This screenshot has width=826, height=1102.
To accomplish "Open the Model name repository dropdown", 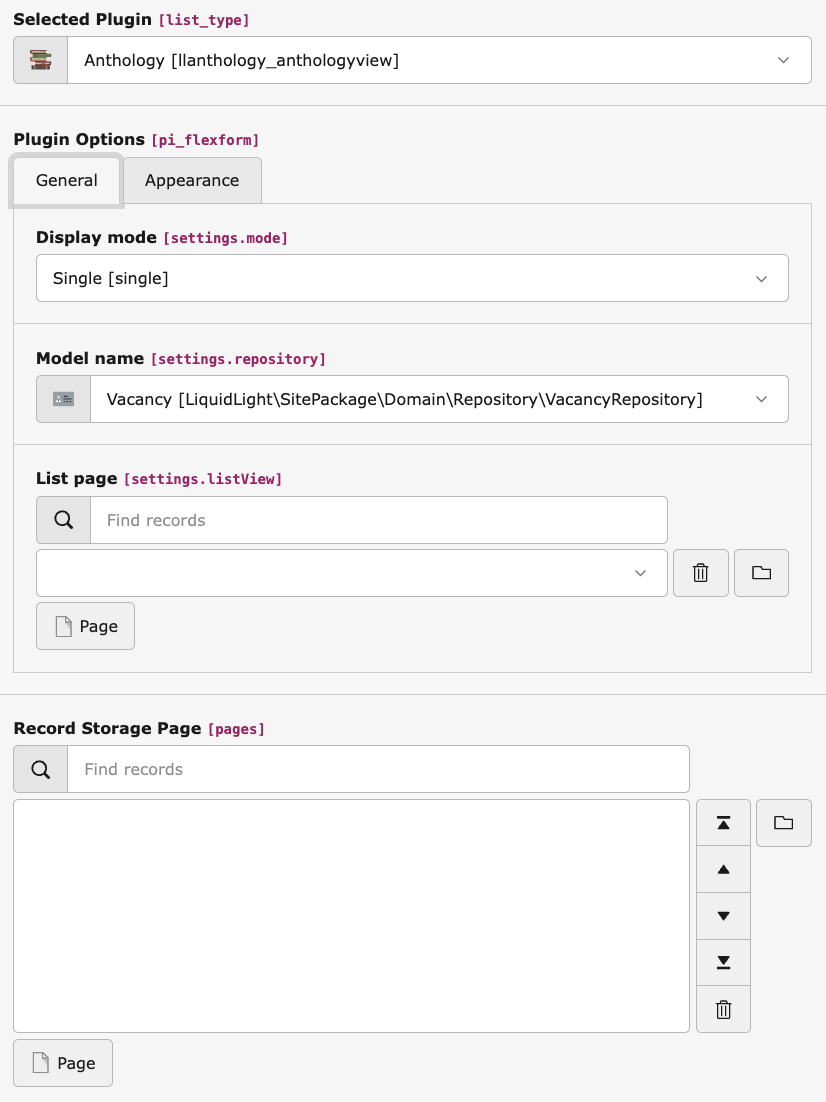I will (761, 398).
